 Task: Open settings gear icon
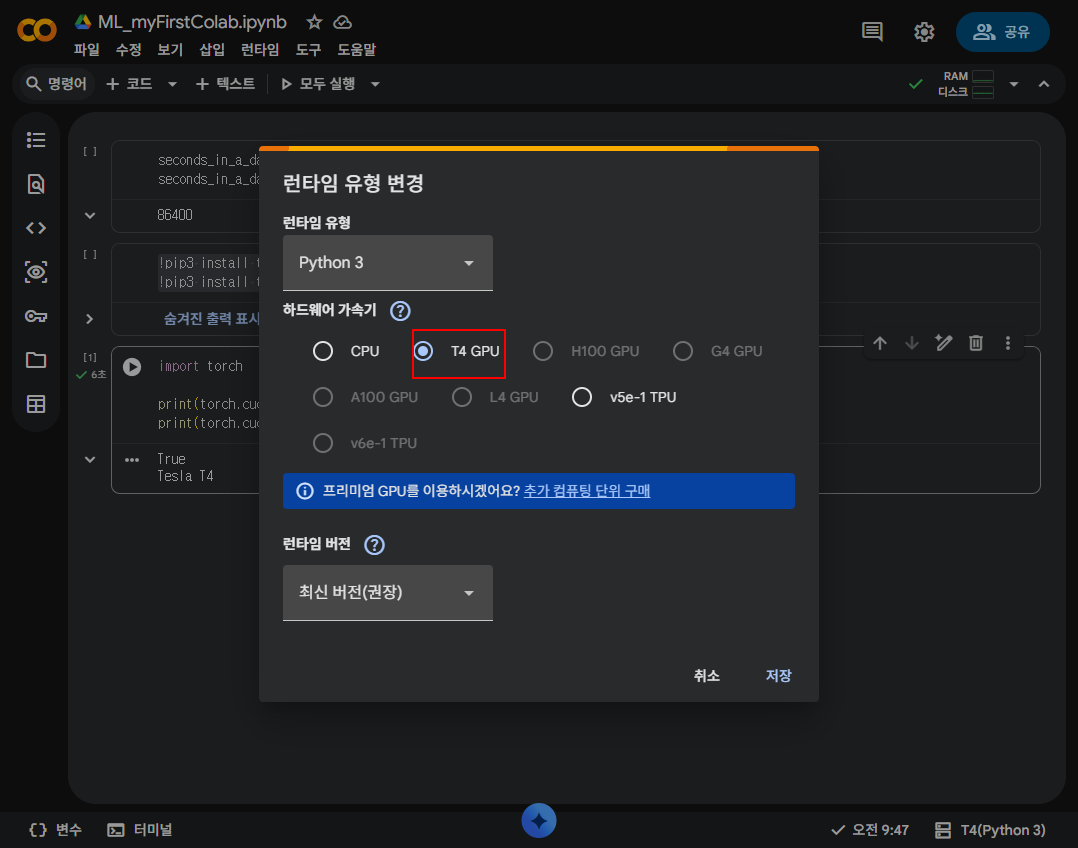pos(924,32)
